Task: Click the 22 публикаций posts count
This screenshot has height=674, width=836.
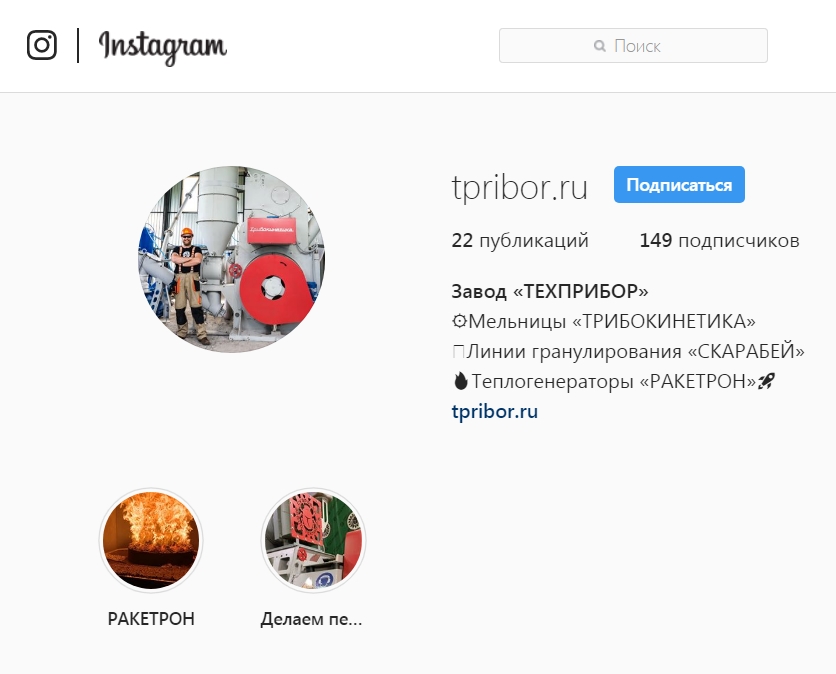Action: 520,240
